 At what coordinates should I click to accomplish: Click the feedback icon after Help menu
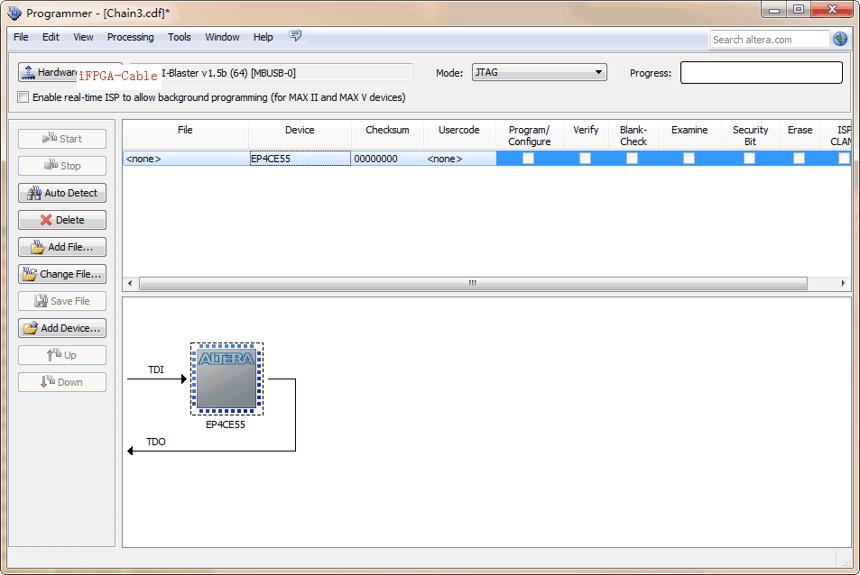click(295, 36)
